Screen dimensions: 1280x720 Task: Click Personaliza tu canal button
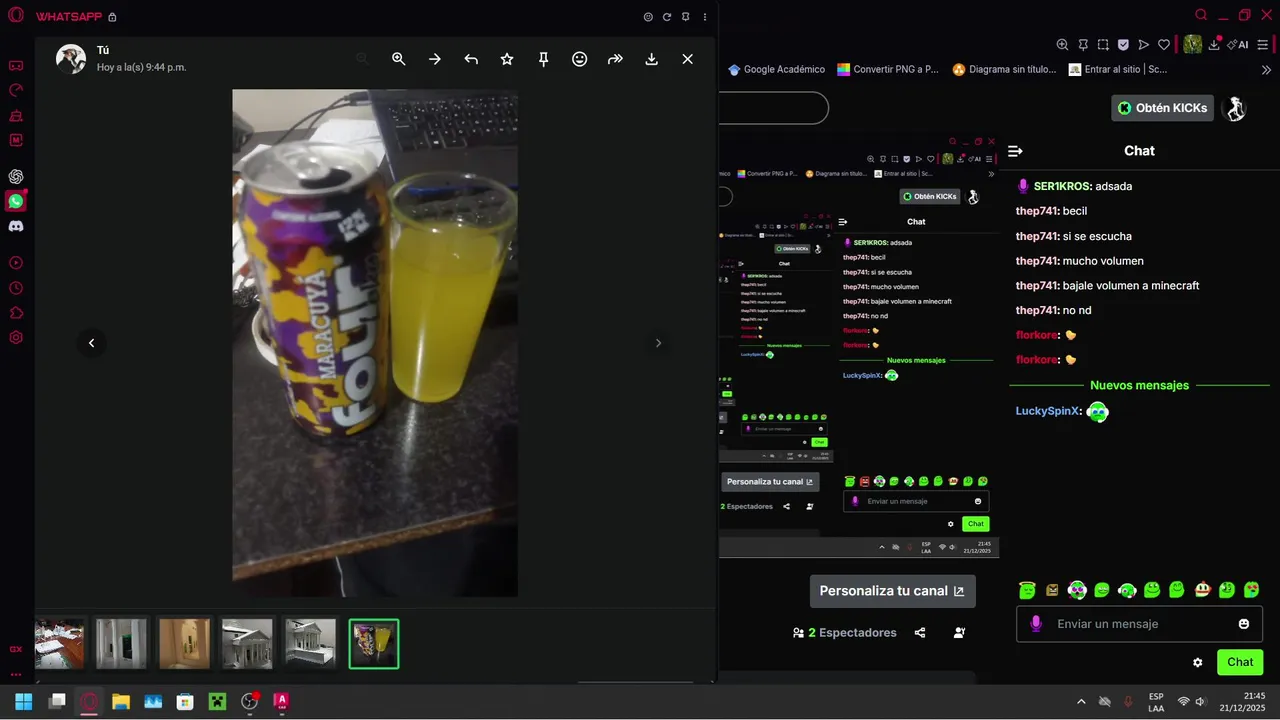892,591
